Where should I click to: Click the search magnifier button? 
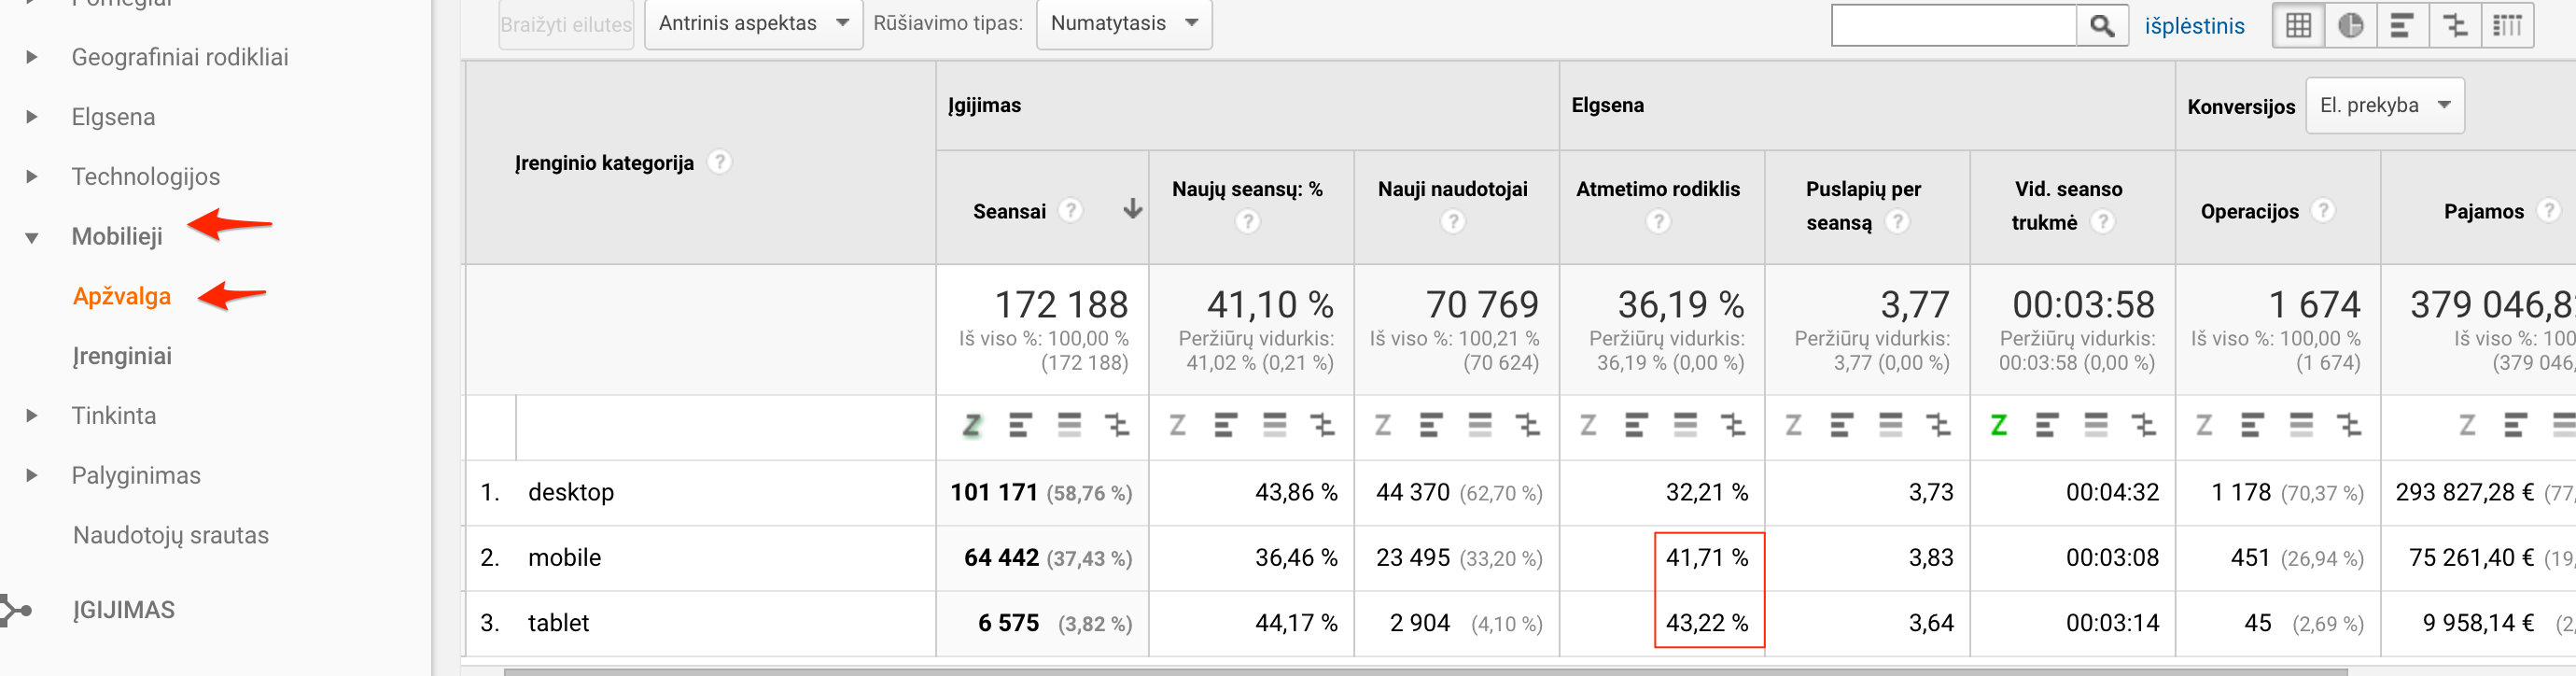(x=2101, y=25)
